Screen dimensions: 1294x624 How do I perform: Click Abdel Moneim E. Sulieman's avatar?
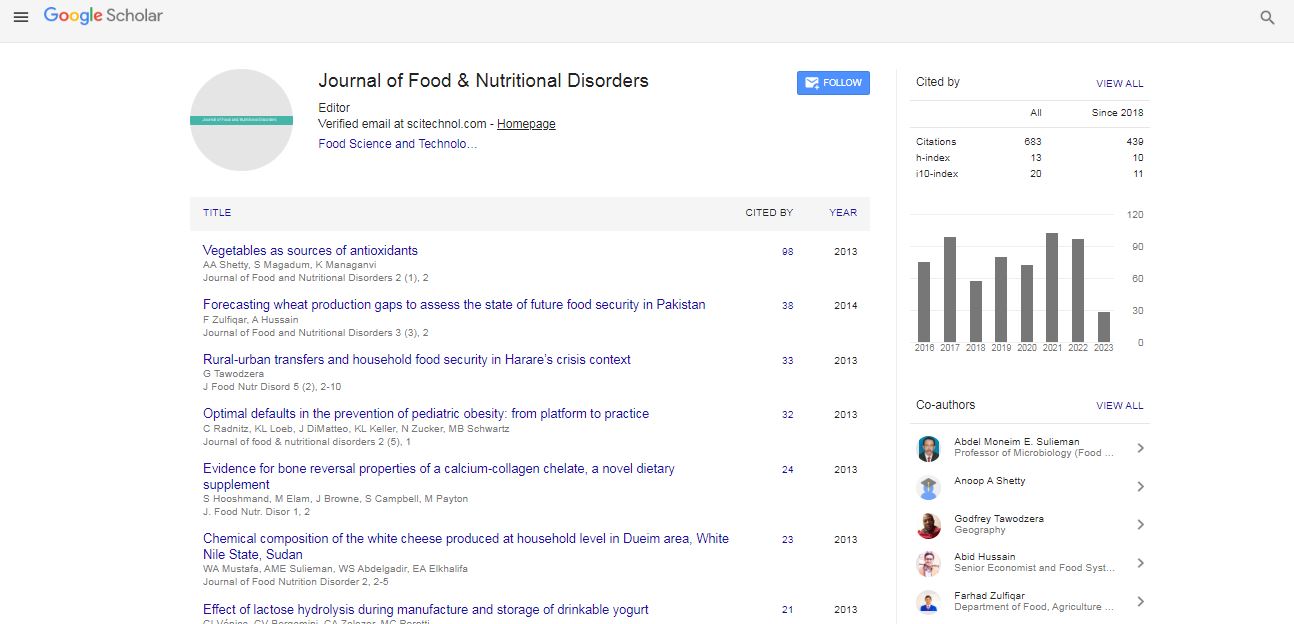[x=929, y=449]
